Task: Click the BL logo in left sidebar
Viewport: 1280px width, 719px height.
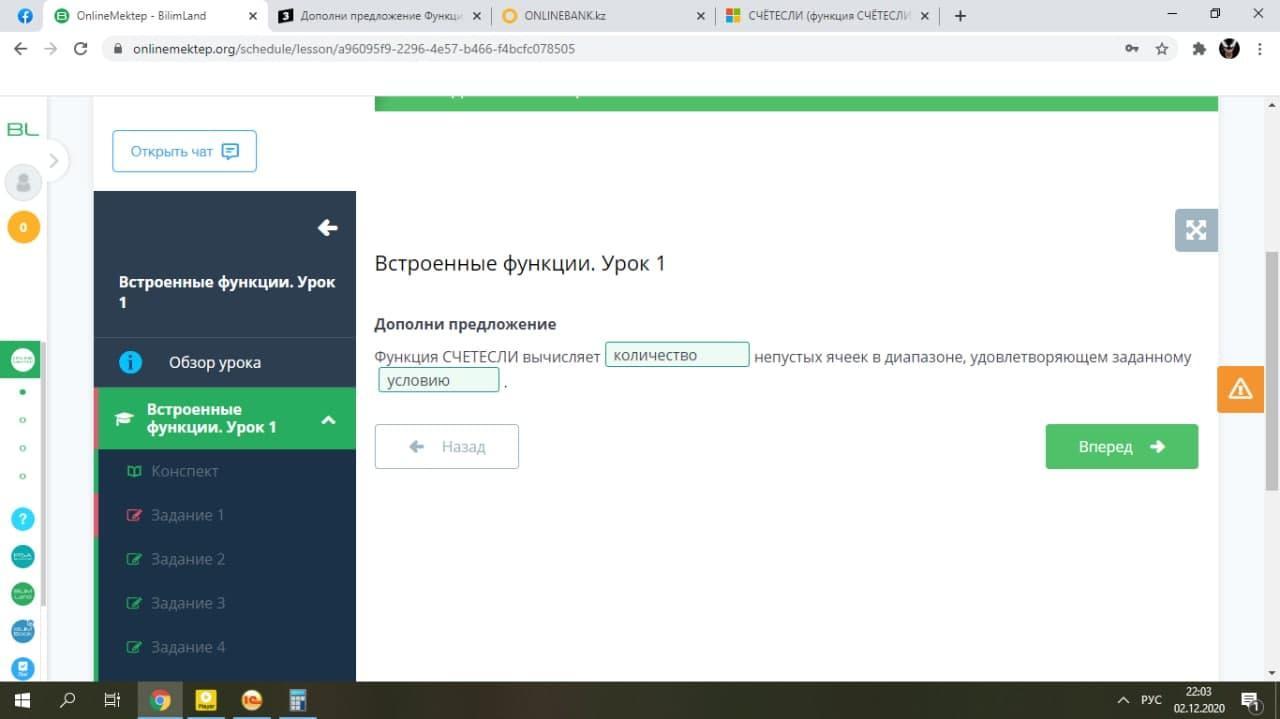Action: coord(22,130)
